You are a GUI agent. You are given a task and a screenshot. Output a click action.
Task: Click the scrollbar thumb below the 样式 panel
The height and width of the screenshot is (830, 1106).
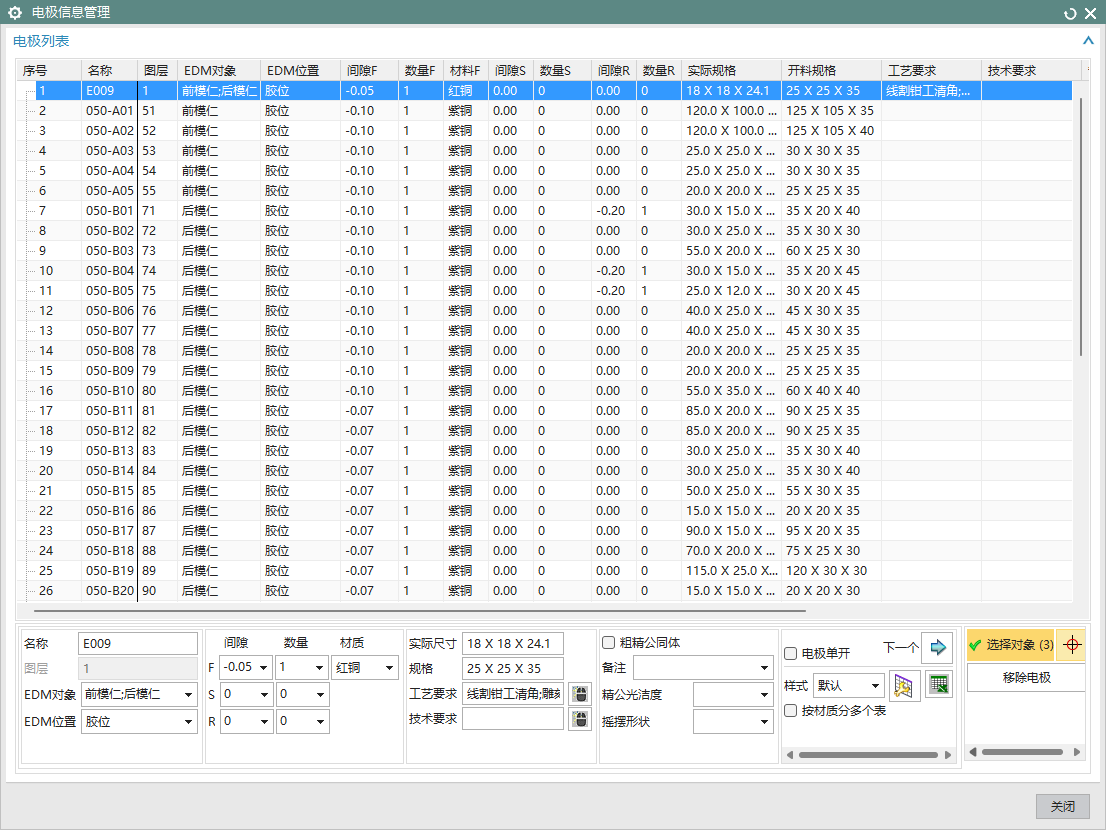click(868, 755)
